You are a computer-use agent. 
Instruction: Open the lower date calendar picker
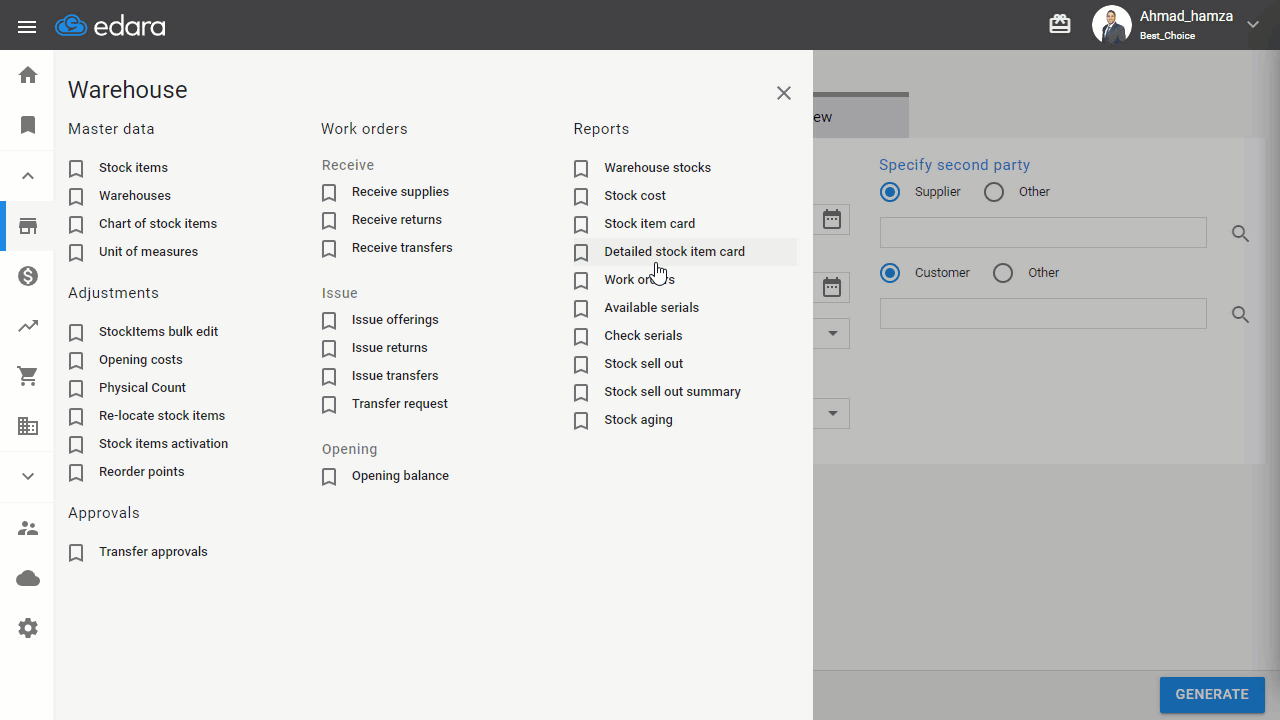[832, 287]
